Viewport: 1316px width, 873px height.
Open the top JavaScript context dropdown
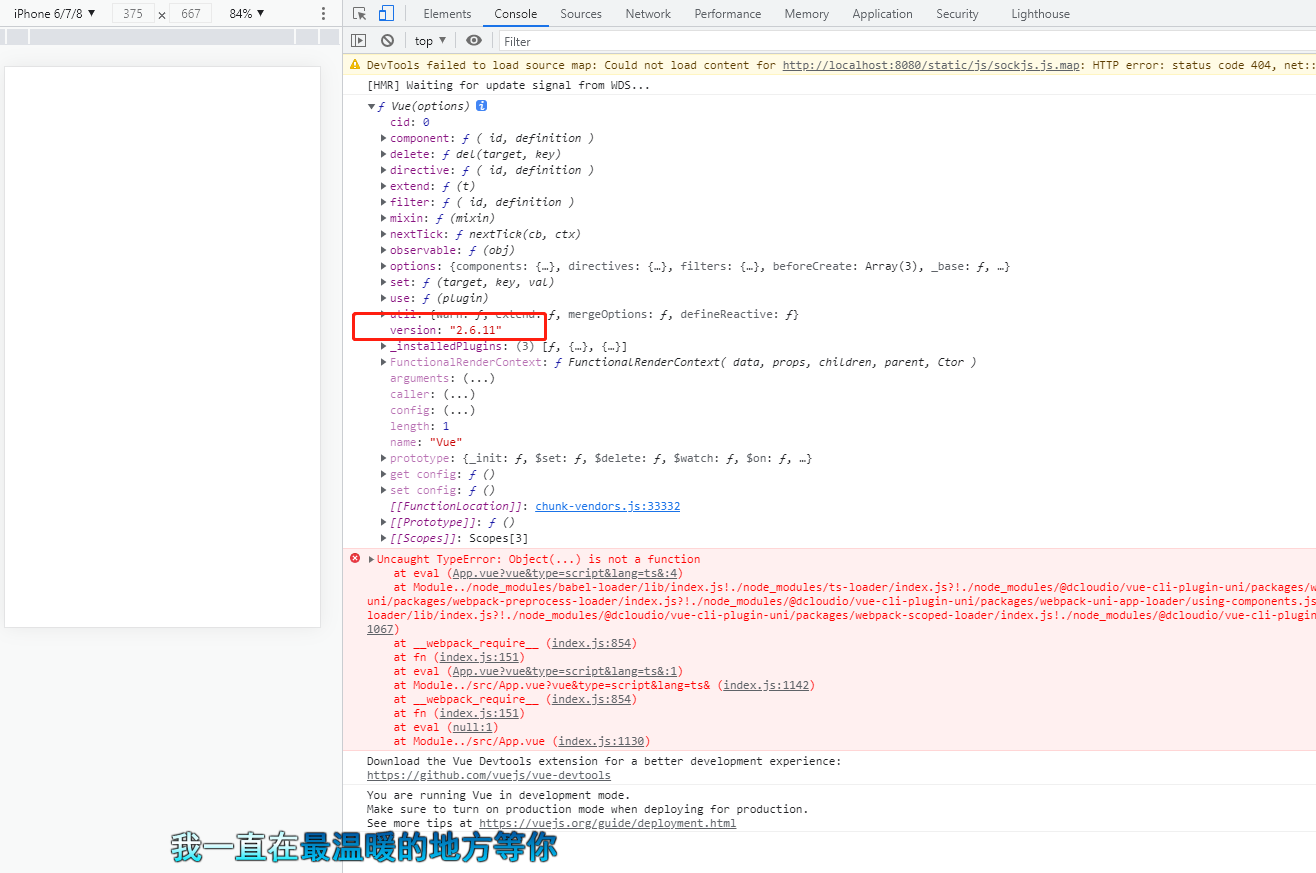coord(430,41)
